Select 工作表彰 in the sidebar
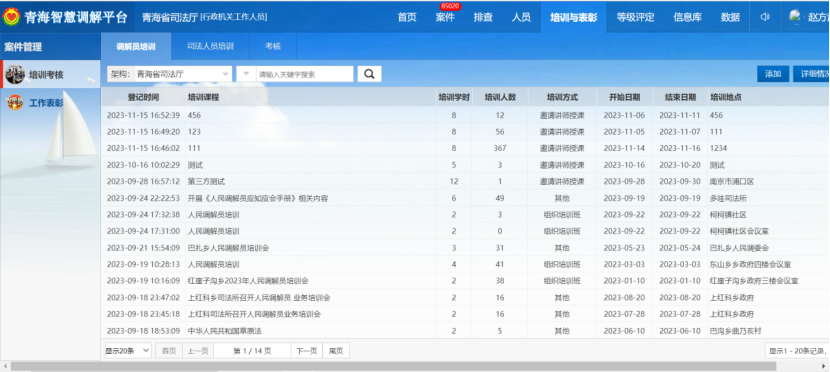The image size is (830, 372). tap(50, 102)
